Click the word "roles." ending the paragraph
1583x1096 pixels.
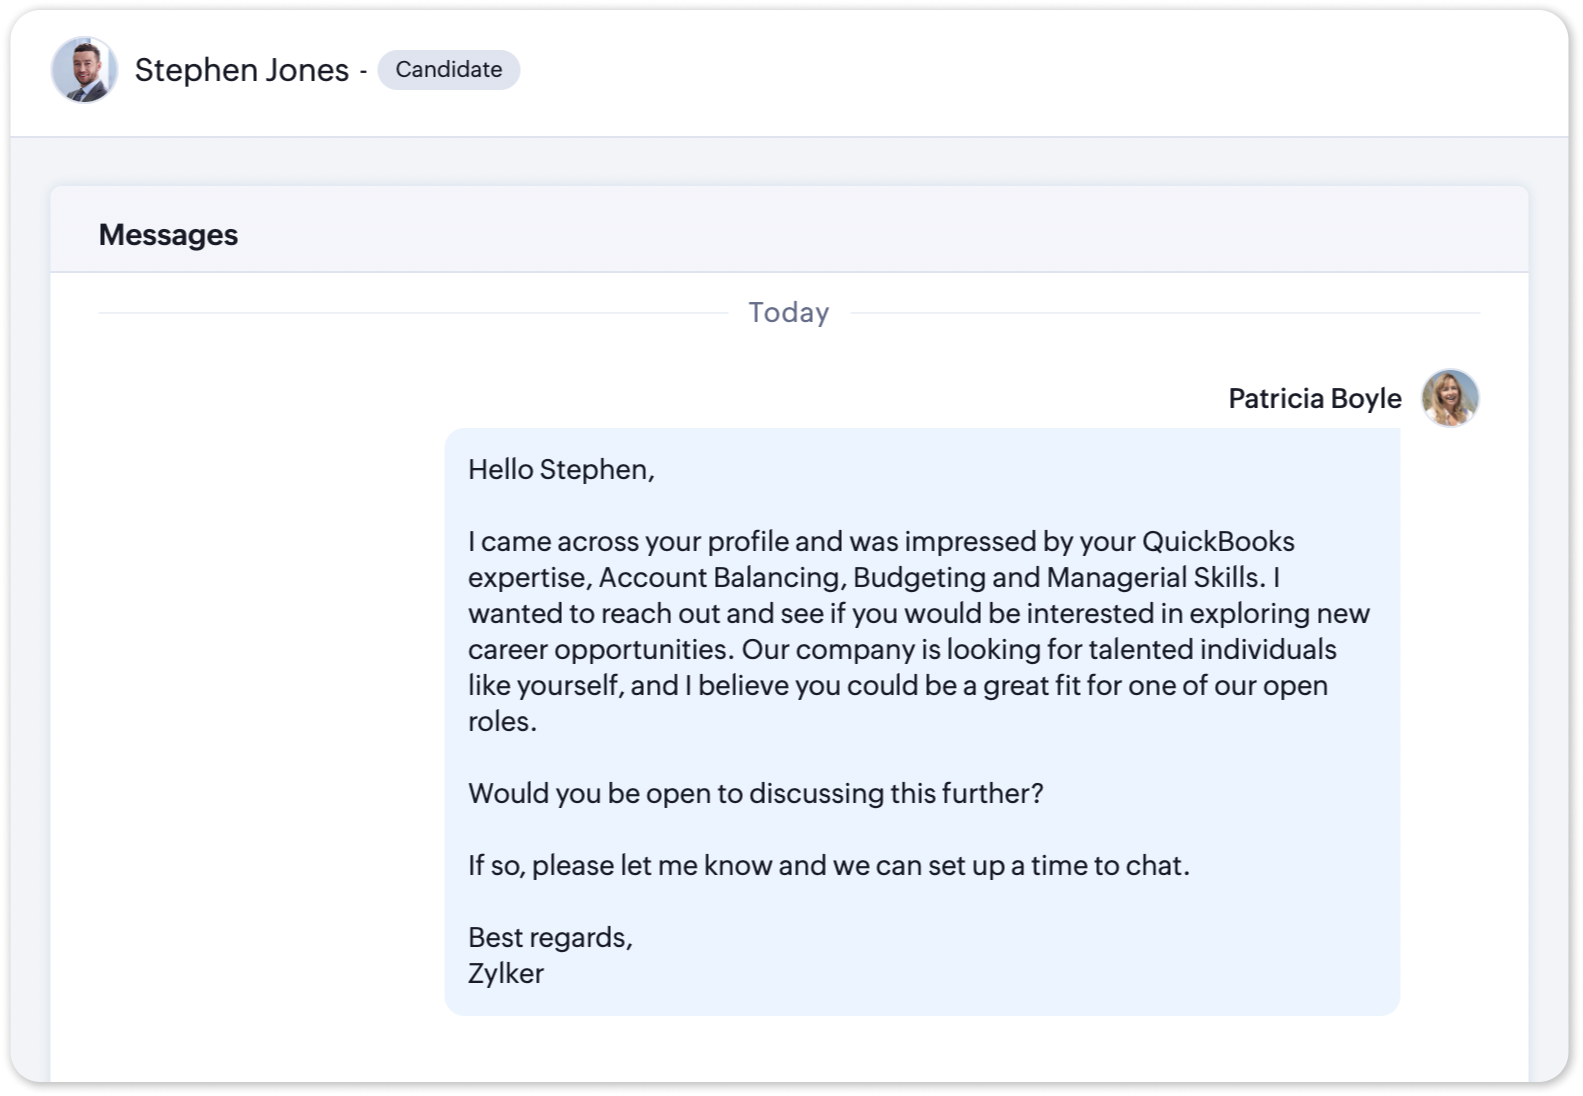[x=502, y=722]
